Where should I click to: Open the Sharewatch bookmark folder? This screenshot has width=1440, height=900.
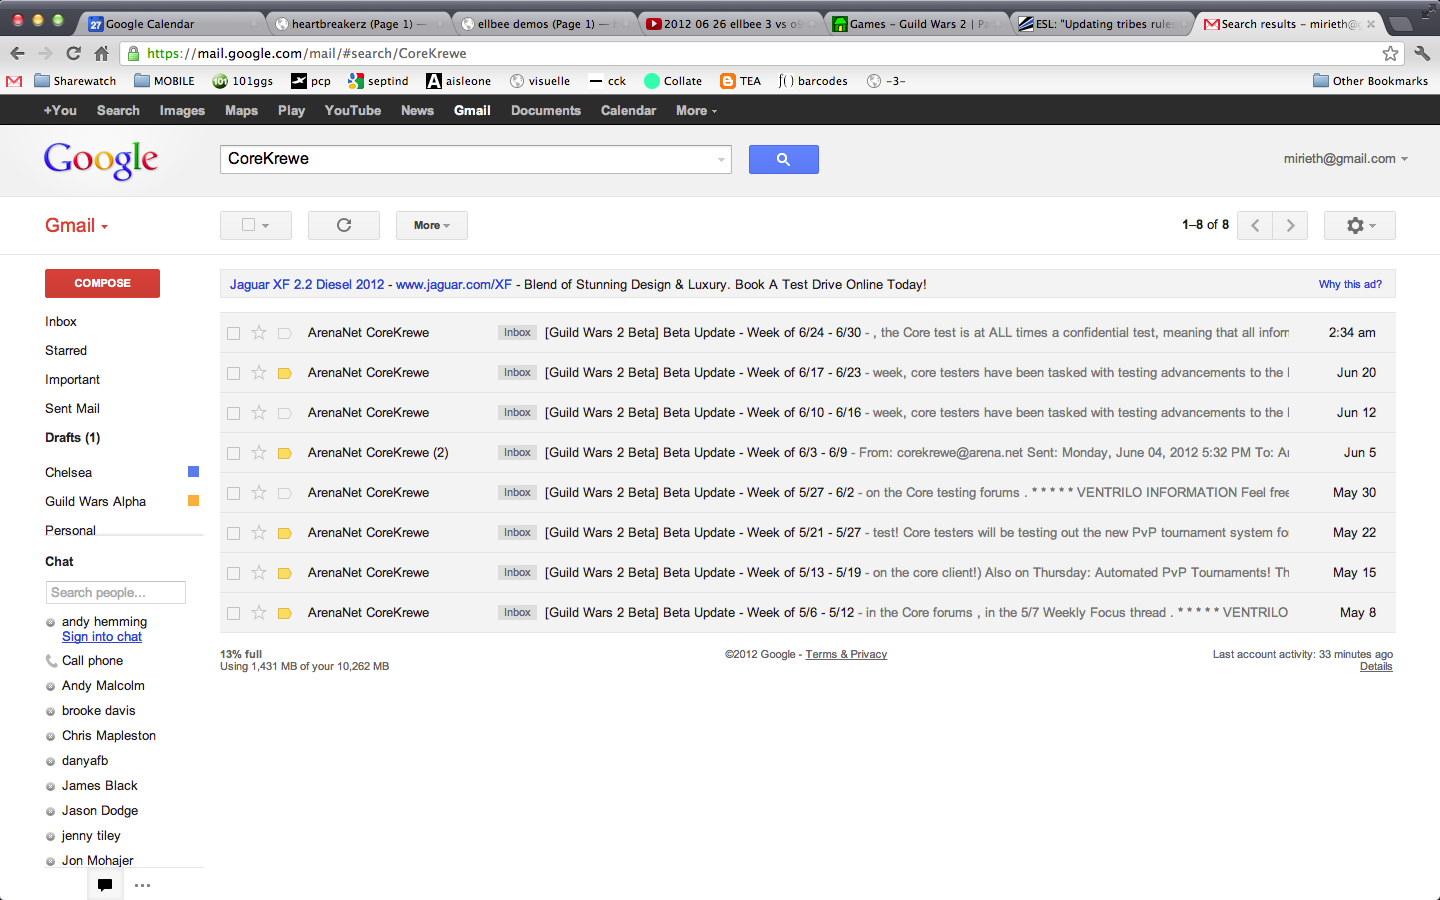75,81
